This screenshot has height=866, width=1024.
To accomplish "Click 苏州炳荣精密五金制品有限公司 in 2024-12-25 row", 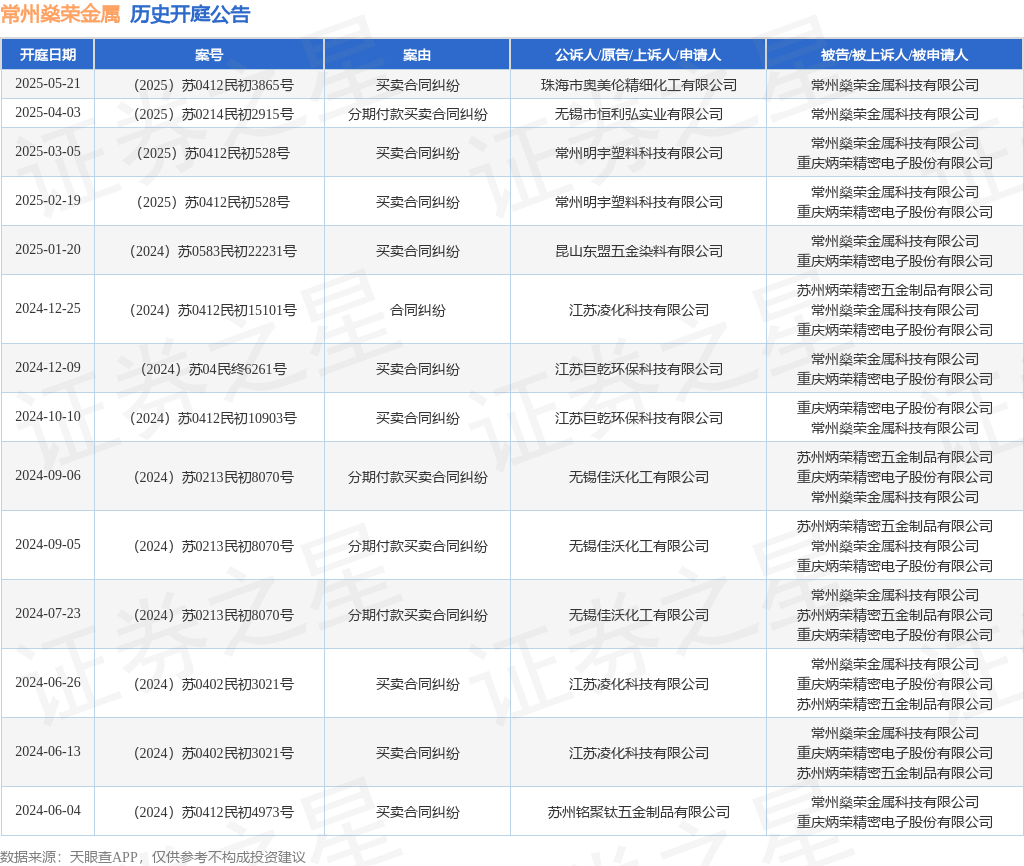I will click(x=895, y=291).
